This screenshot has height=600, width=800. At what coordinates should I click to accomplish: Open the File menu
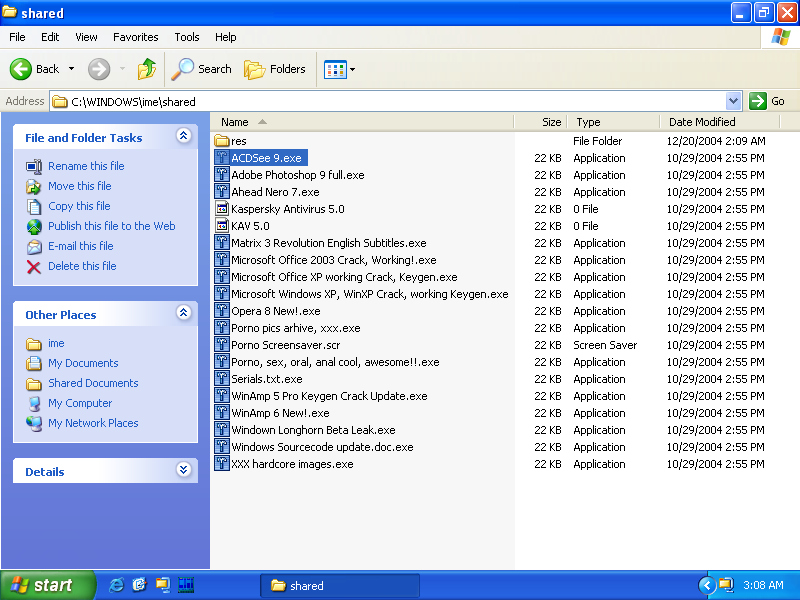[x=17, y=37]
